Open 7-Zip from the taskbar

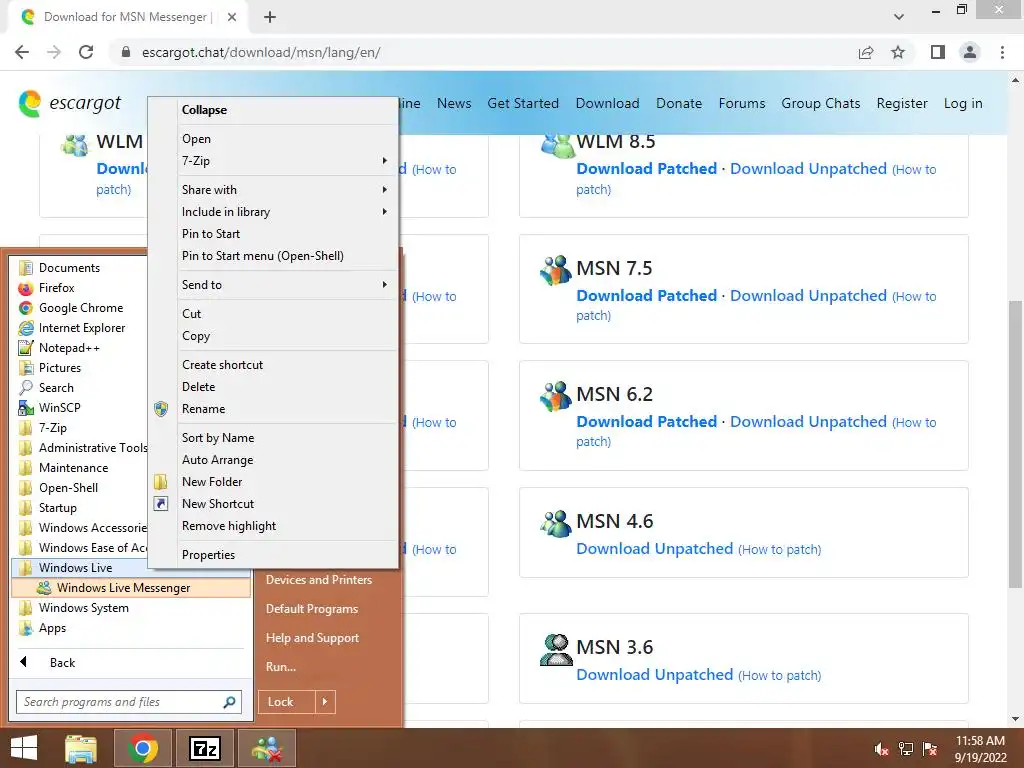(204, 748)
